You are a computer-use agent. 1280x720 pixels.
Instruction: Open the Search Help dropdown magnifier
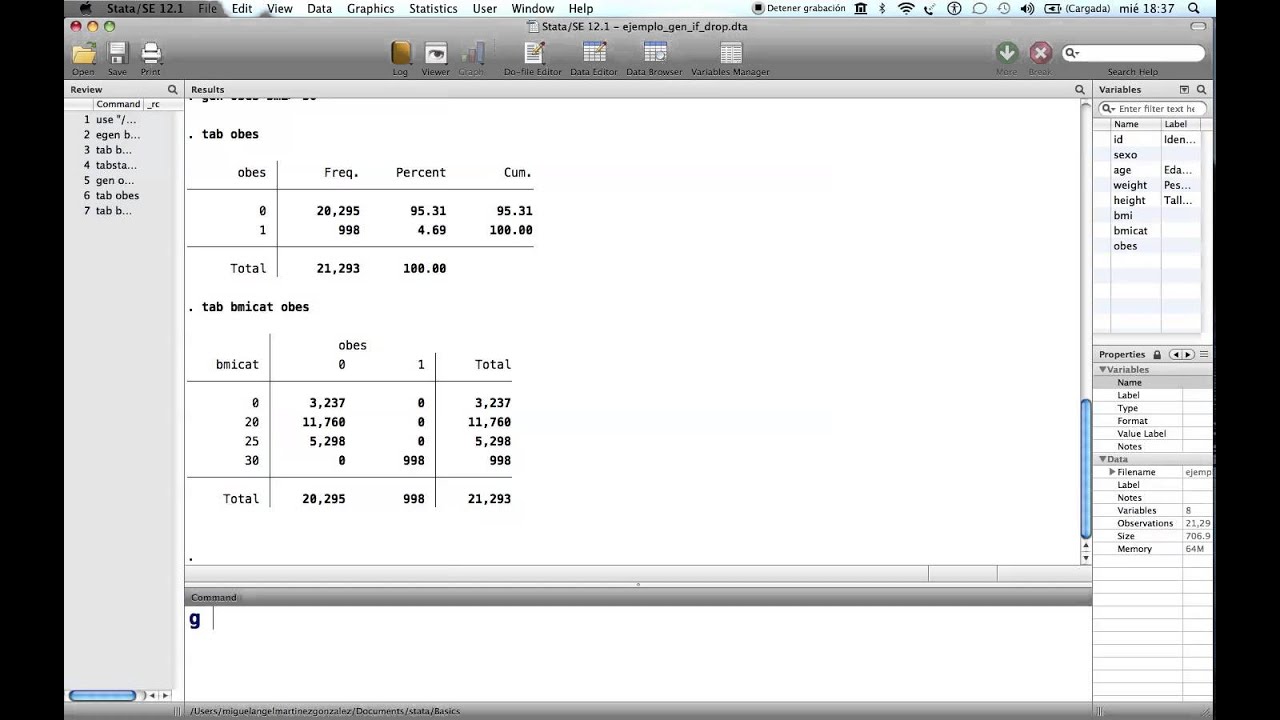[1072, 53]
